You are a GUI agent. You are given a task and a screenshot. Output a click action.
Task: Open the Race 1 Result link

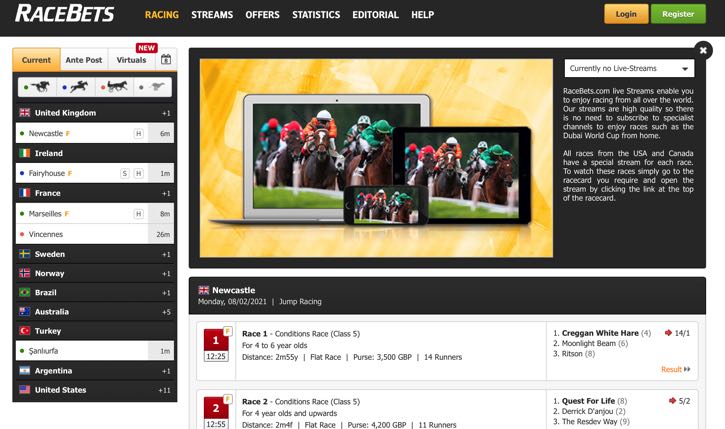[x=676, y=369]
